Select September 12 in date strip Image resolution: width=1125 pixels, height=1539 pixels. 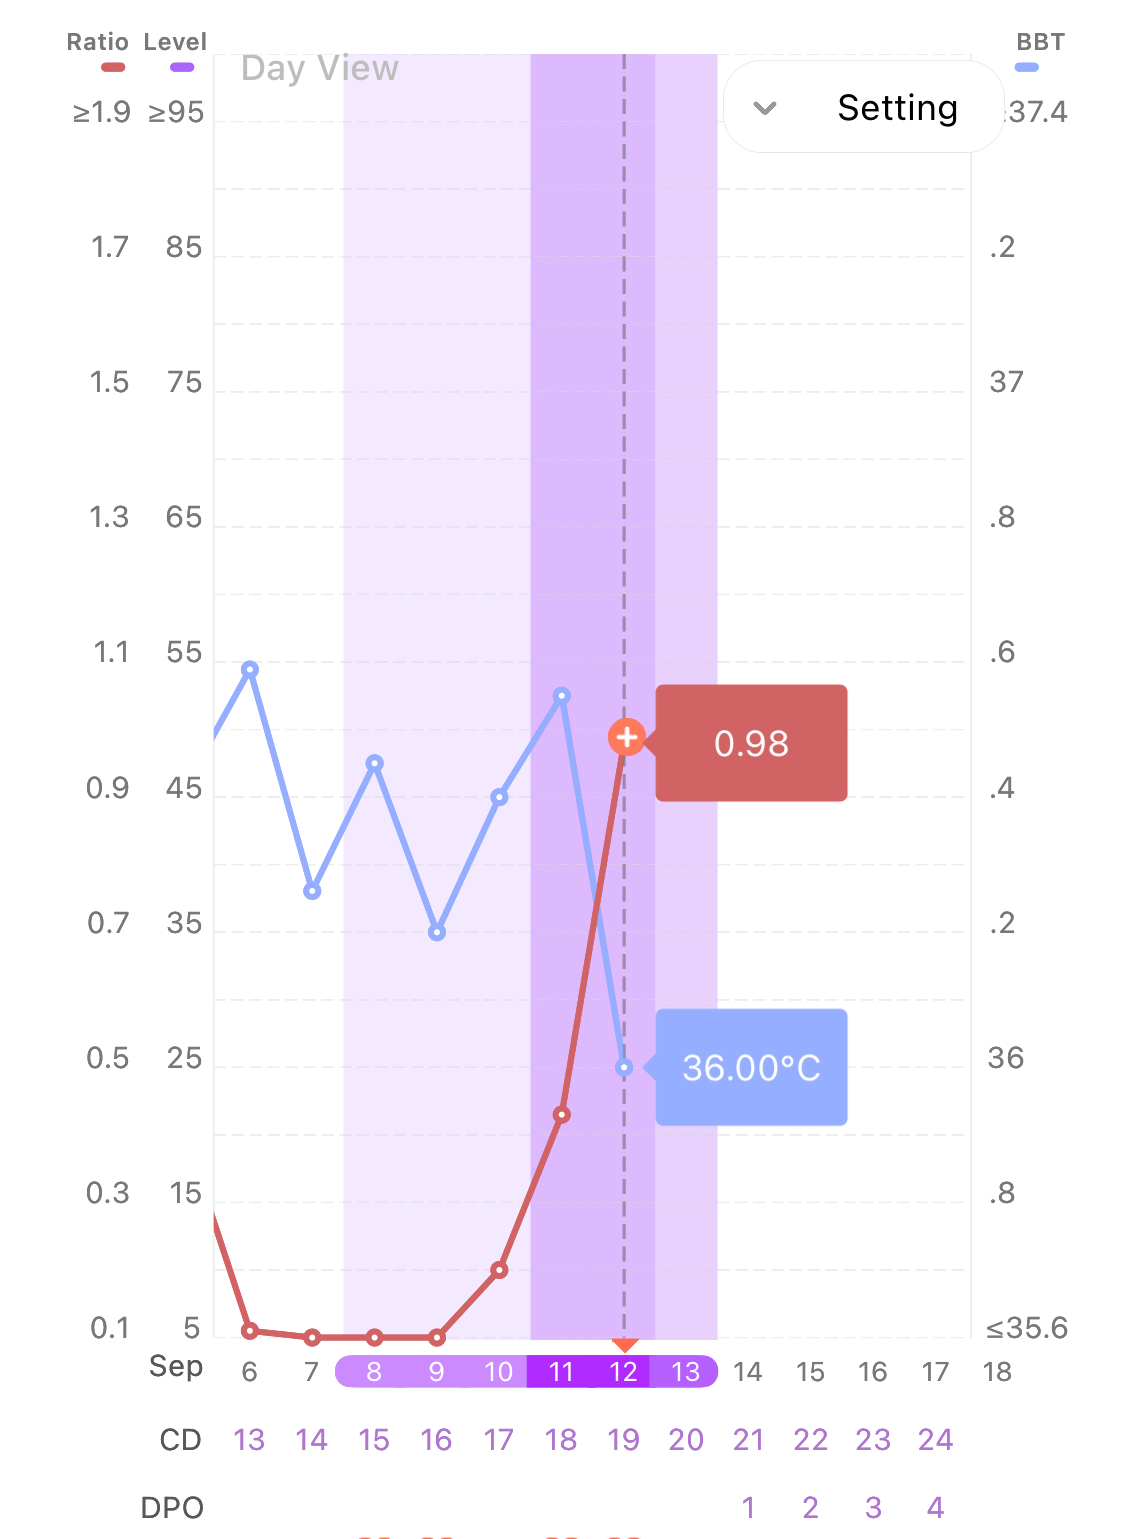(623, 1371)
